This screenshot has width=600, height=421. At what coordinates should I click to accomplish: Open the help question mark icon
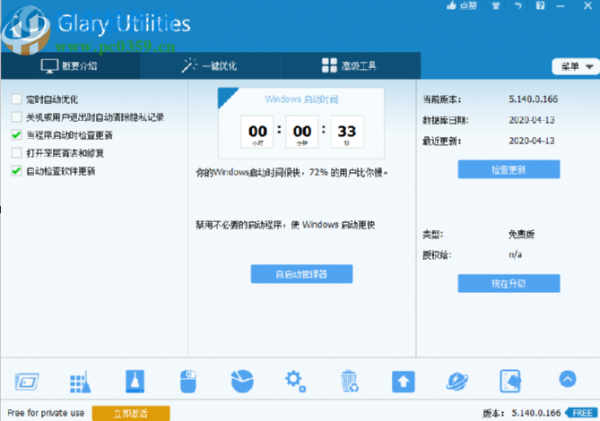coord(540,5)
